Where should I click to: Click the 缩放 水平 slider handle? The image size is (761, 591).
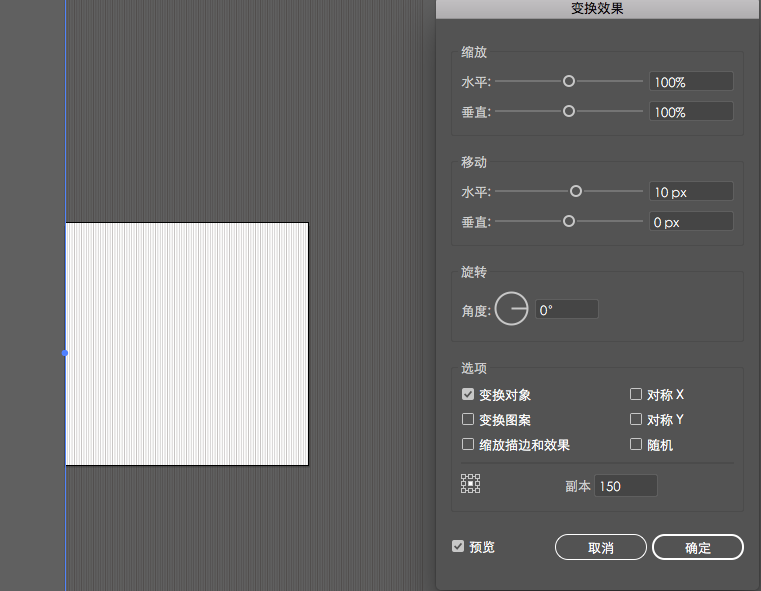pos(569,81)
